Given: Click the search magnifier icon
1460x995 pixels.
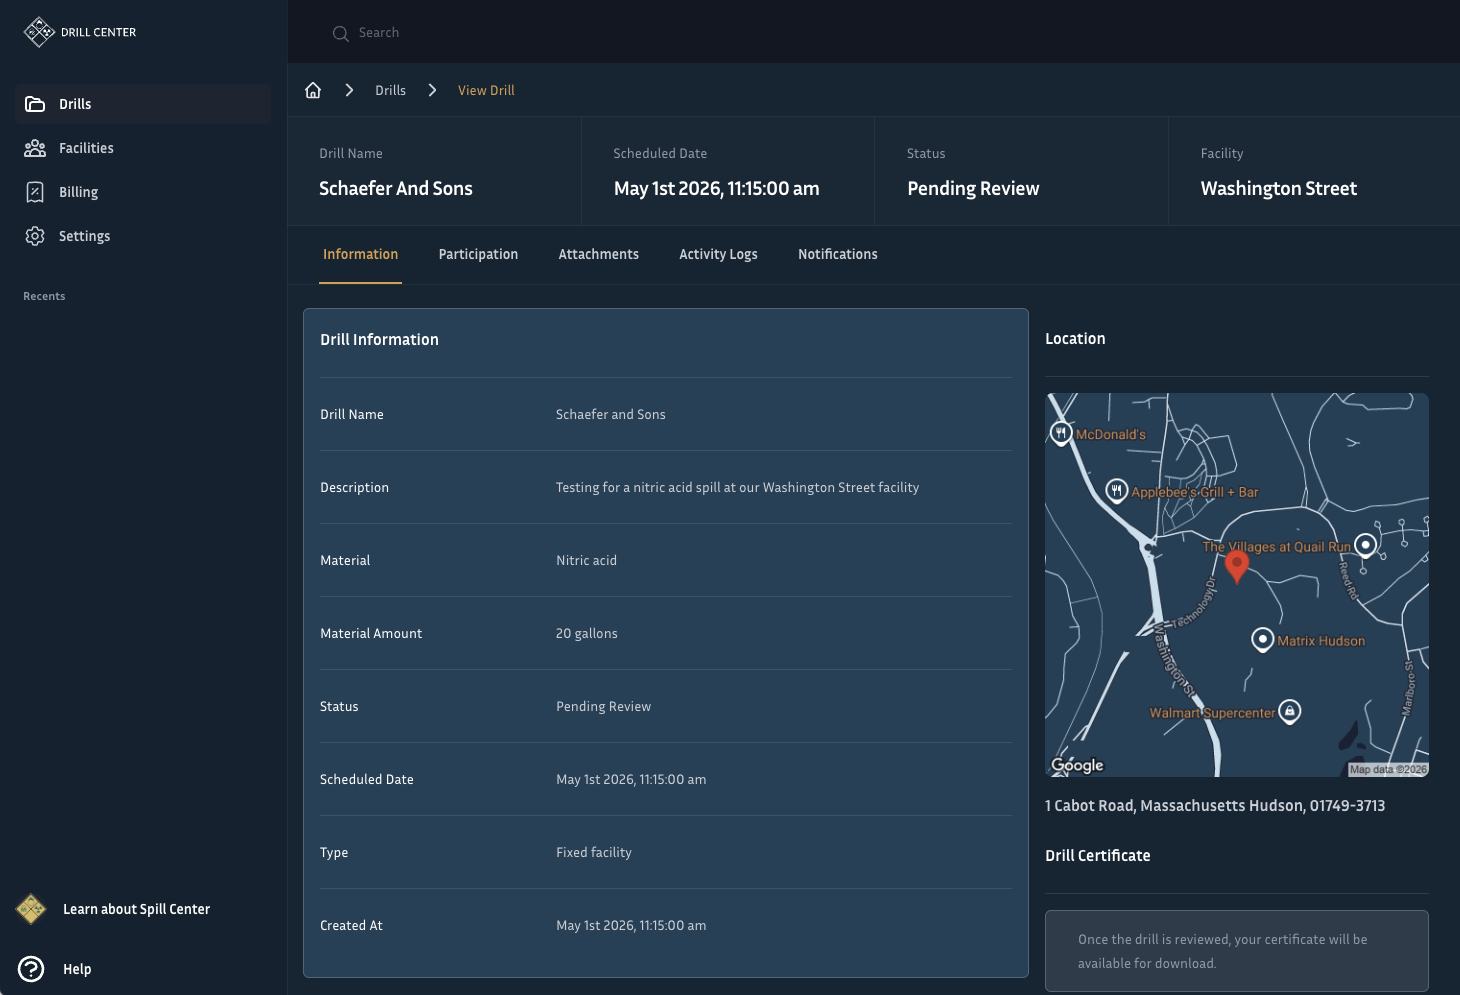Looking at the screenshot, I should click(x=340, y=33).
